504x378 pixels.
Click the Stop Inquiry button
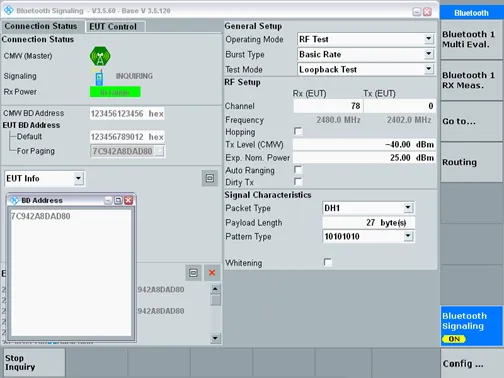(x=34, y=363)
